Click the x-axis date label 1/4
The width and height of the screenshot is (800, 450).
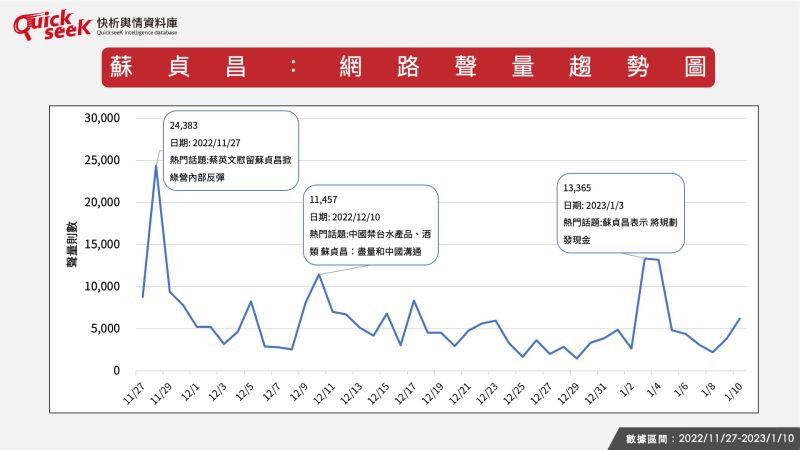point(654,390)
